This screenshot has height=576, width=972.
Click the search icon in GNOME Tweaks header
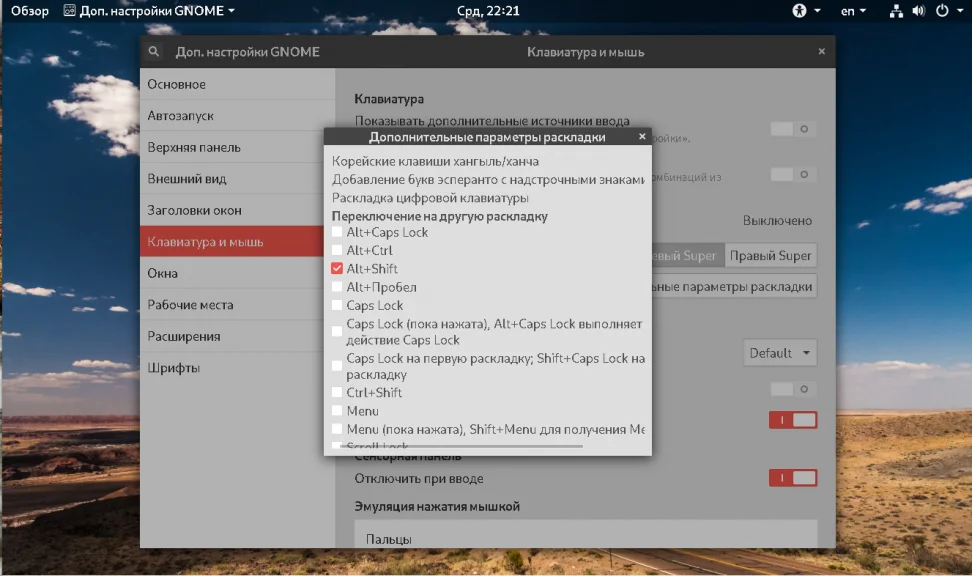pos(154,51)
